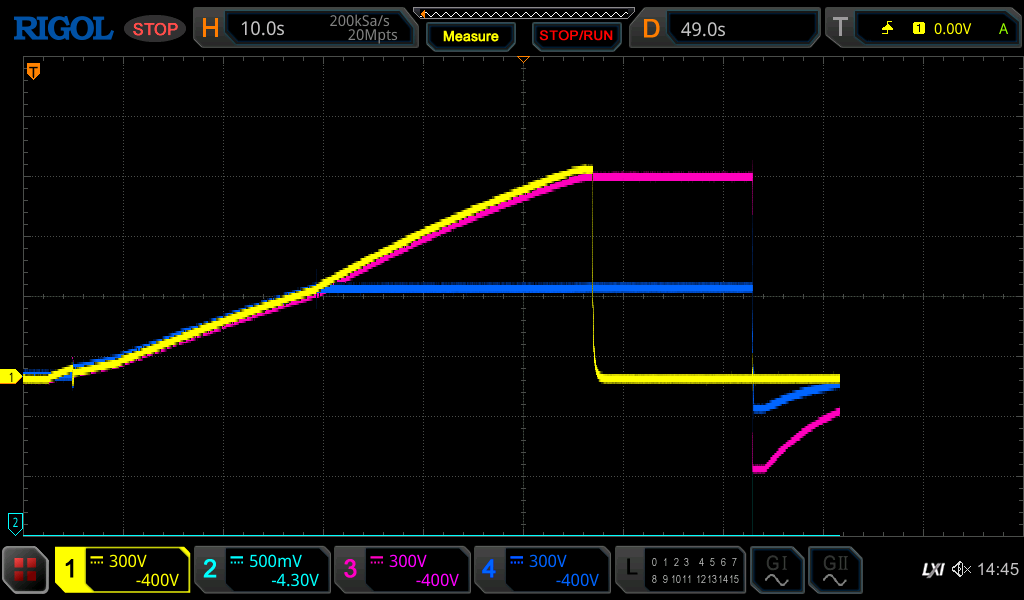The height and width of the screenshot is (600, 1024).
Task: Click the LXI network status icon
Action: click(x=932, y=570)
